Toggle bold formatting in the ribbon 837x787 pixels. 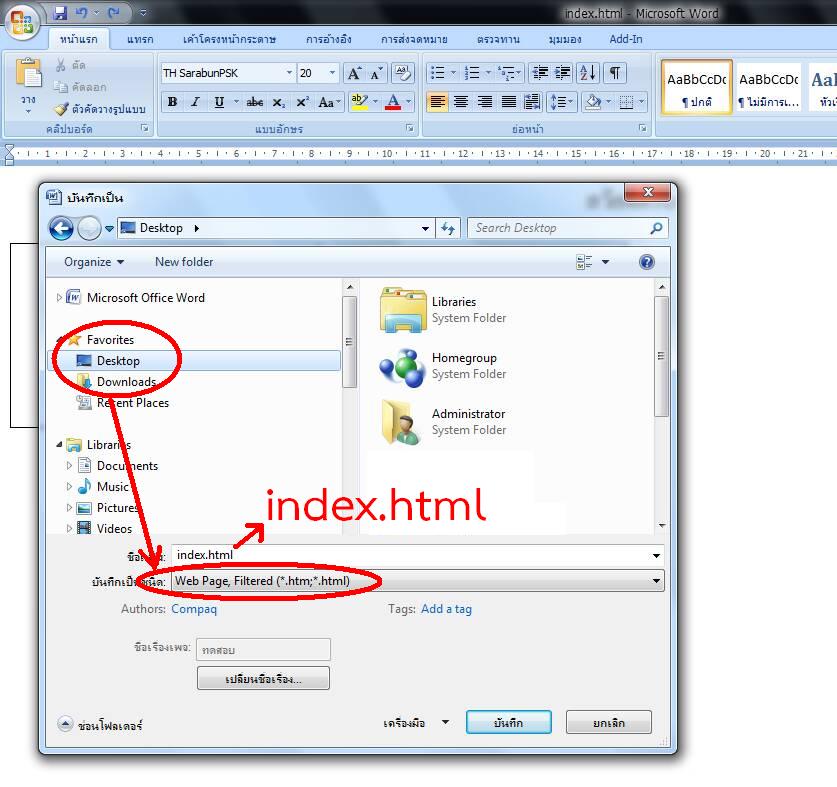172,102
